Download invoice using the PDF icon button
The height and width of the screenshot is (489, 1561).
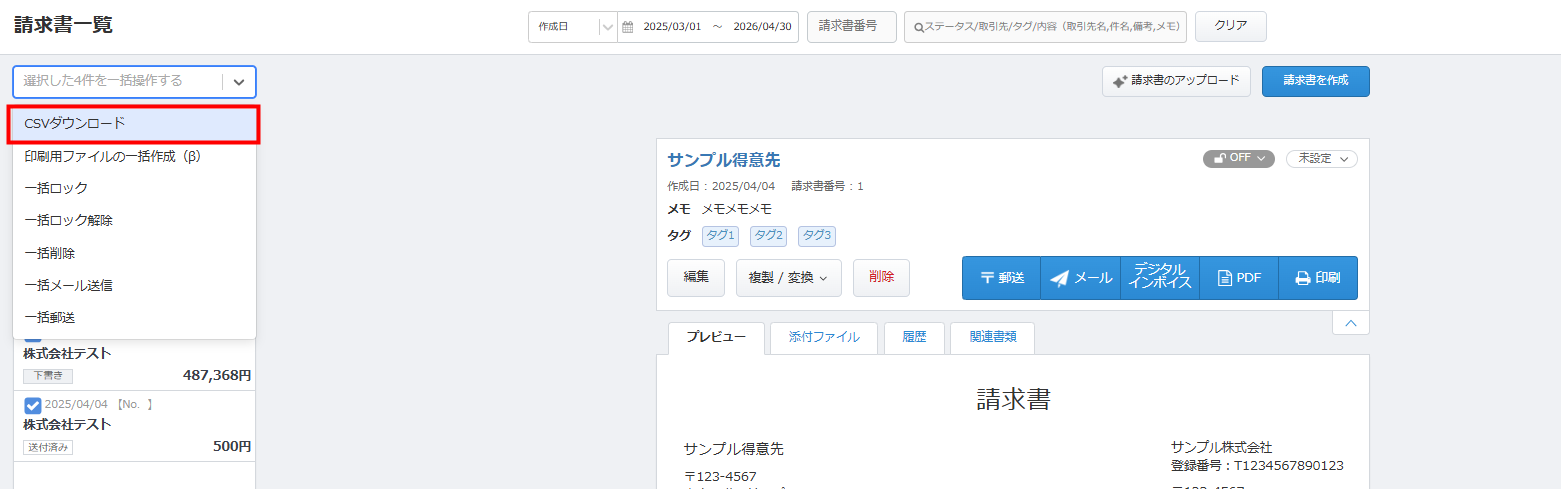(x=1239, y=278)
